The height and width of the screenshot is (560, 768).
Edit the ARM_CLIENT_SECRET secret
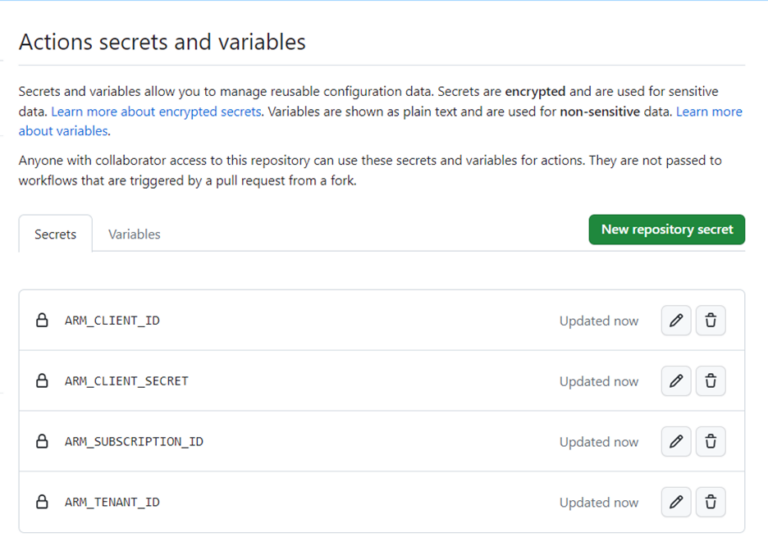(676, 381)
